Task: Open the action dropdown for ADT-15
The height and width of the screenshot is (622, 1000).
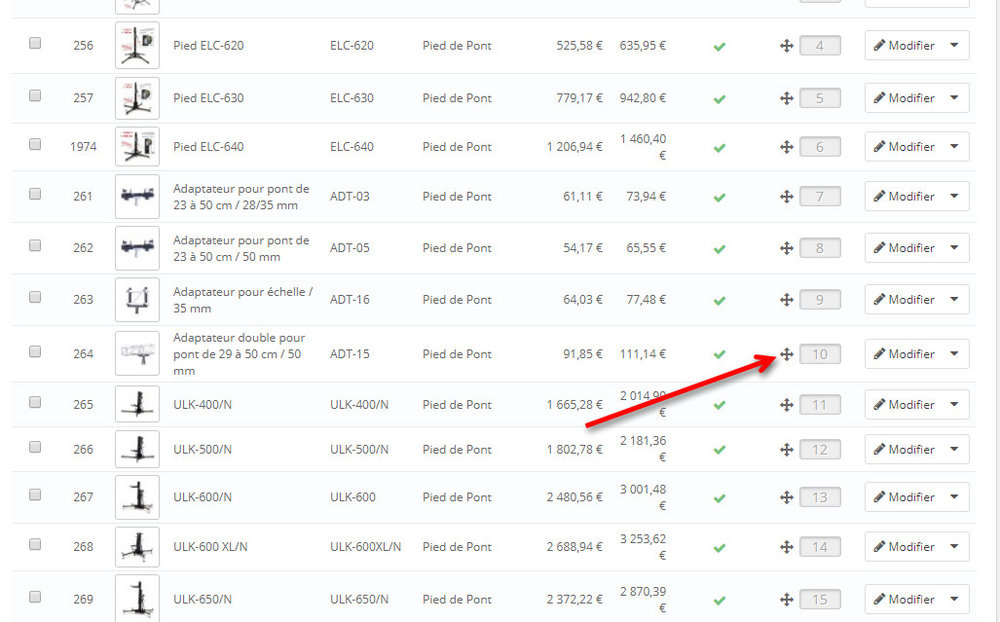Action: click(x=955, y=353)
